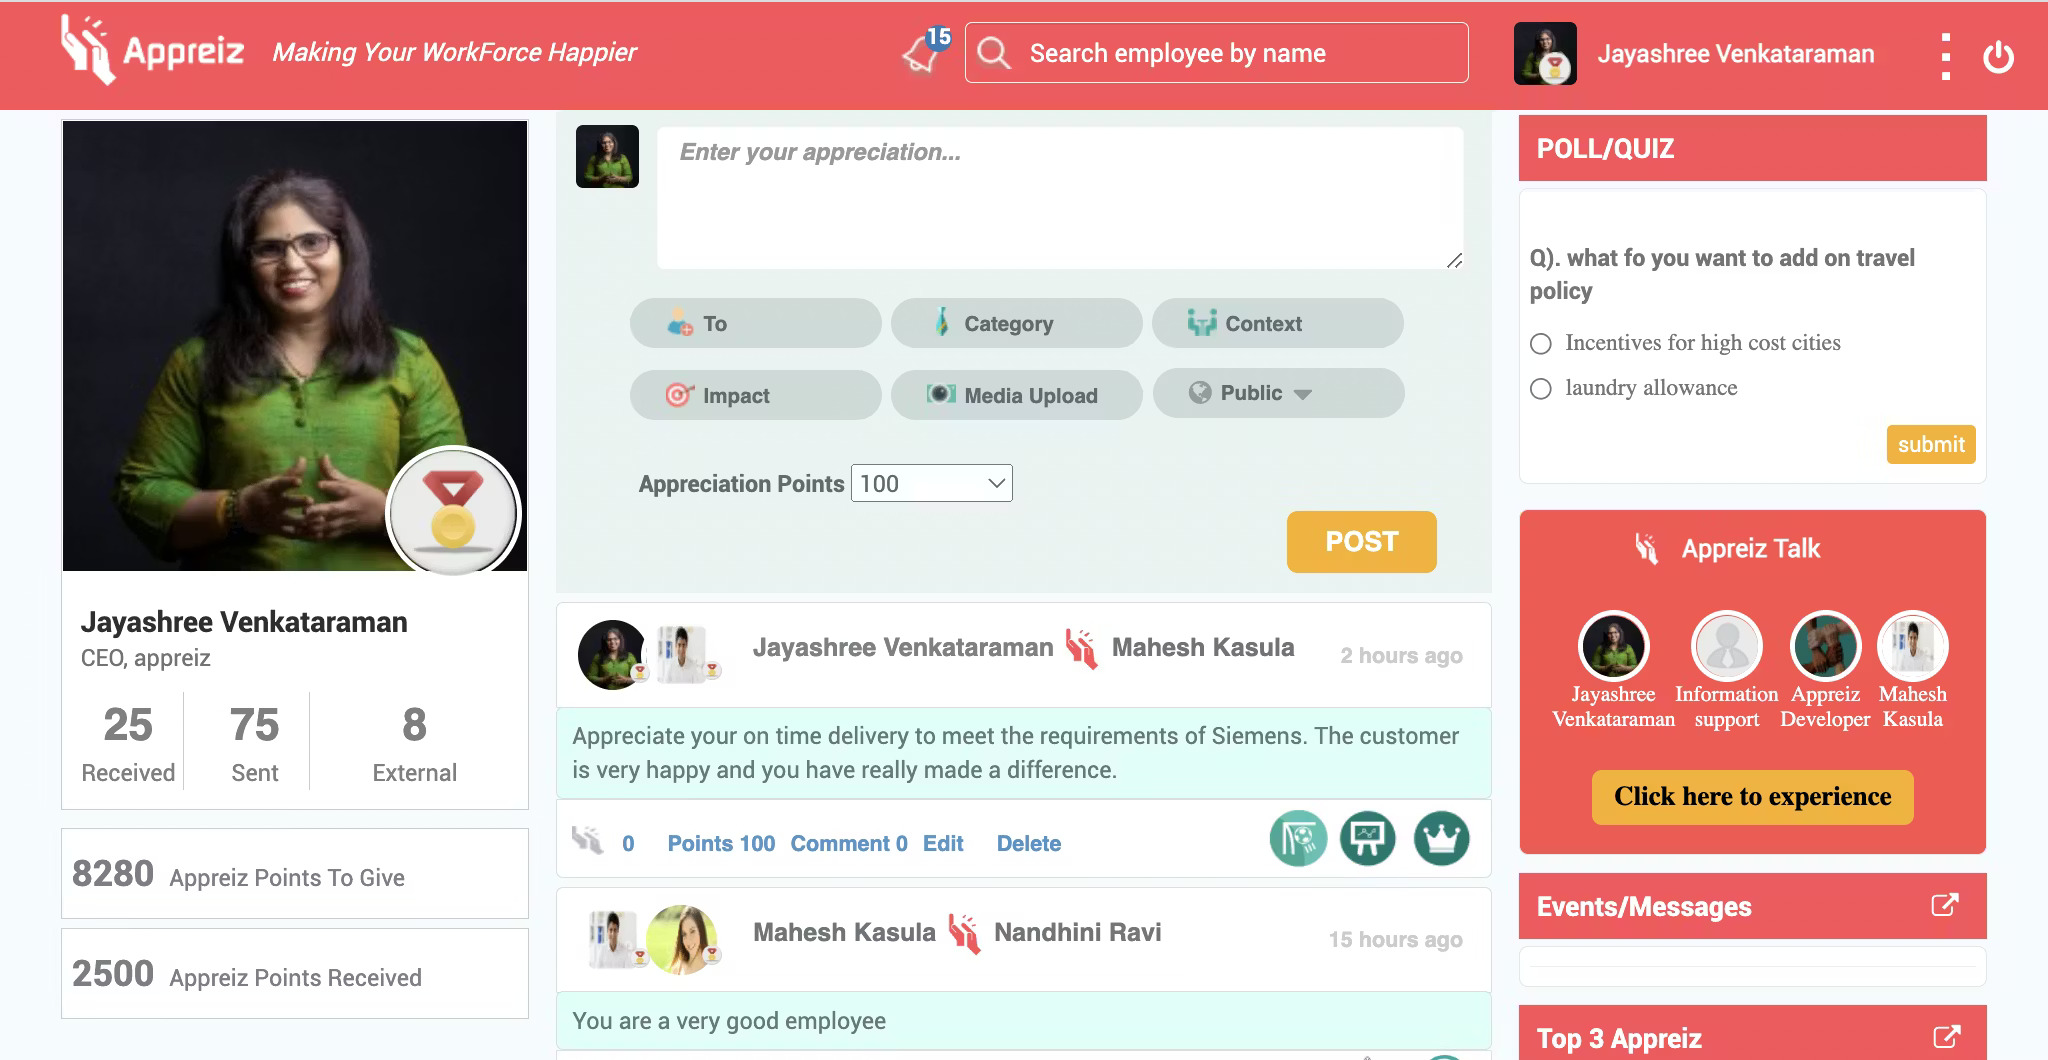
Task: Open Events/Messages external link icon
Action: [1944, 905]
